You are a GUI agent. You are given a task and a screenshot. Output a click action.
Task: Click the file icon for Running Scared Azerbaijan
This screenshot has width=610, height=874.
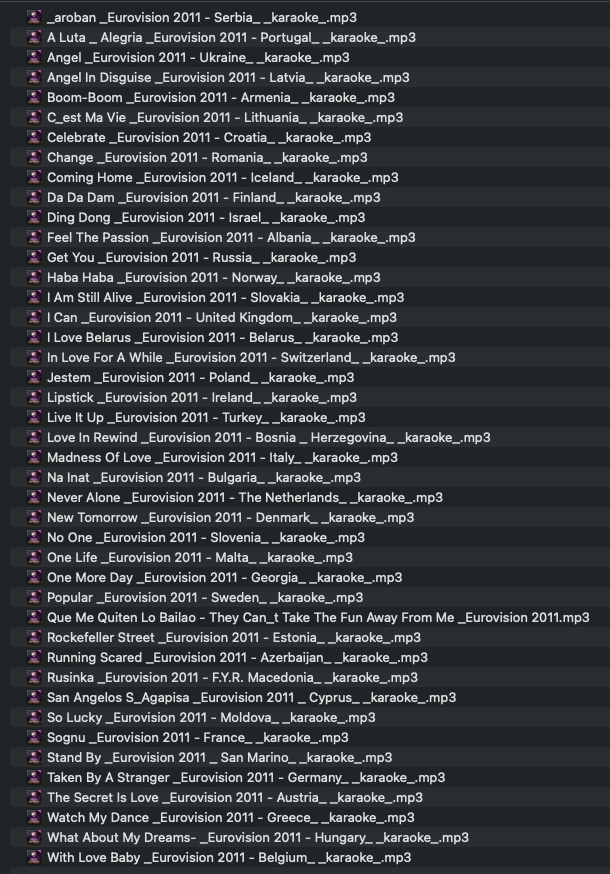pos(34,658)
